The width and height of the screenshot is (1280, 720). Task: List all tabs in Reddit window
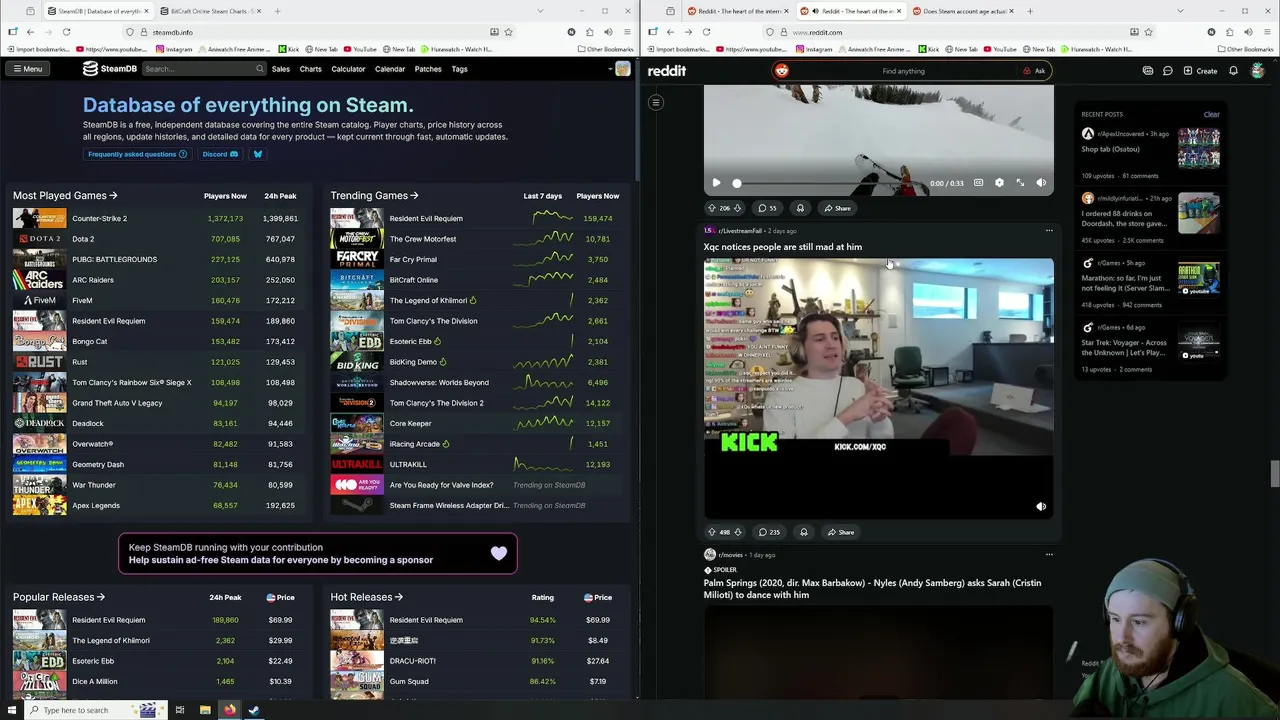coord(1181,11)
